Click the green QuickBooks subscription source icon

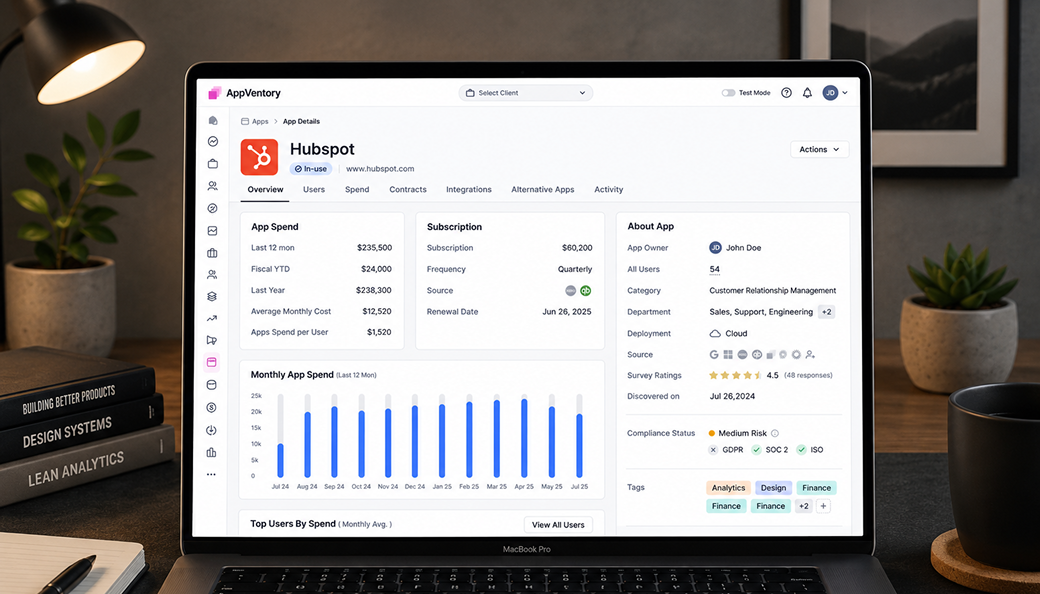tap(586, 290)
